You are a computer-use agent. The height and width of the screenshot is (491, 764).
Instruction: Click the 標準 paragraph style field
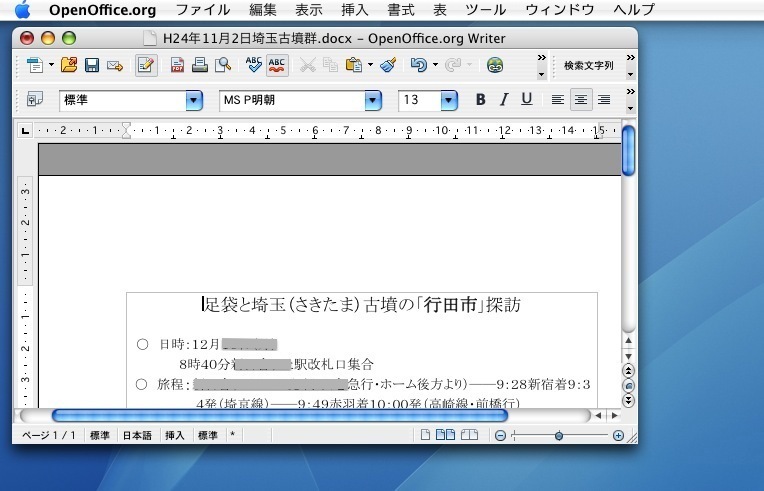pyautogui.click(x=123, y=100)
